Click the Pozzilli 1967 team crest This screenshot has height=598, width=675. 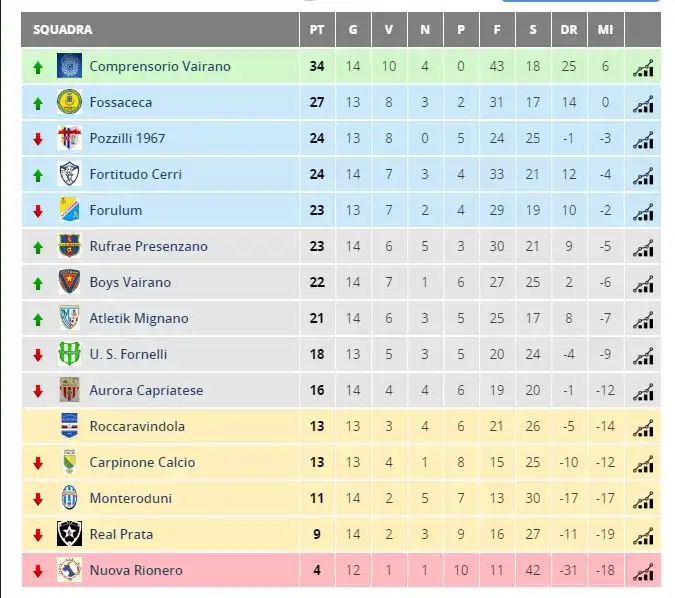(69, 138)
